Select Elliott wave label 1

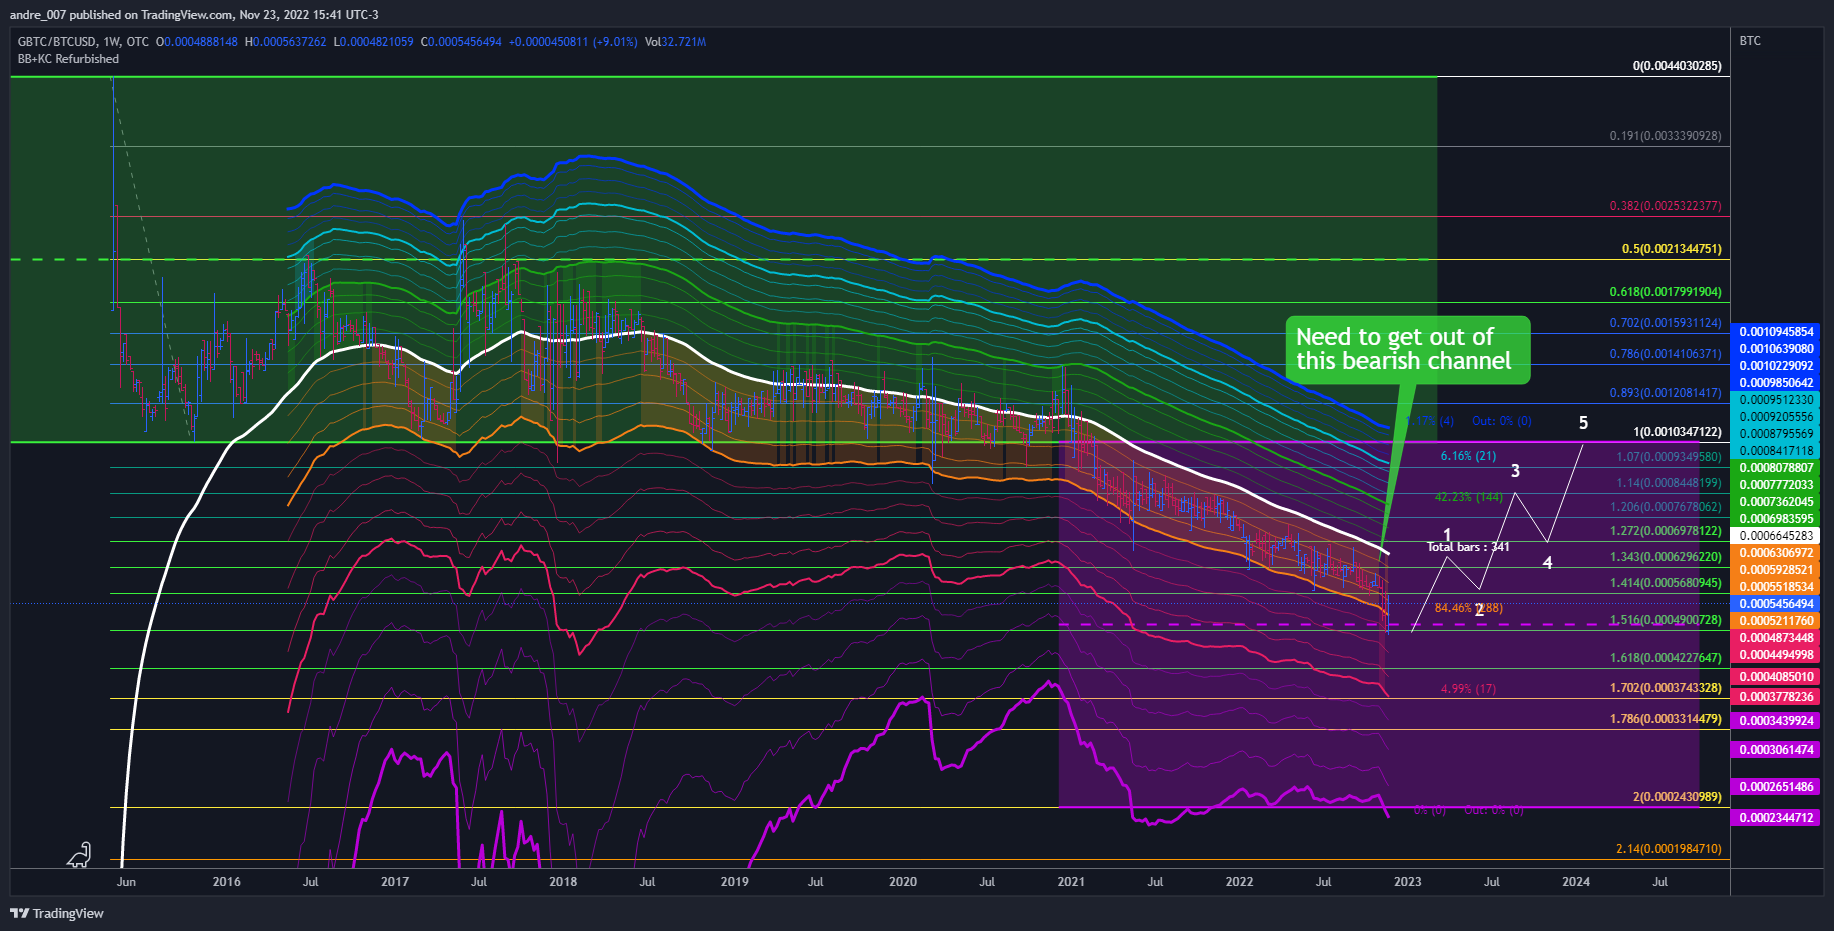(x=1447, y=534)
